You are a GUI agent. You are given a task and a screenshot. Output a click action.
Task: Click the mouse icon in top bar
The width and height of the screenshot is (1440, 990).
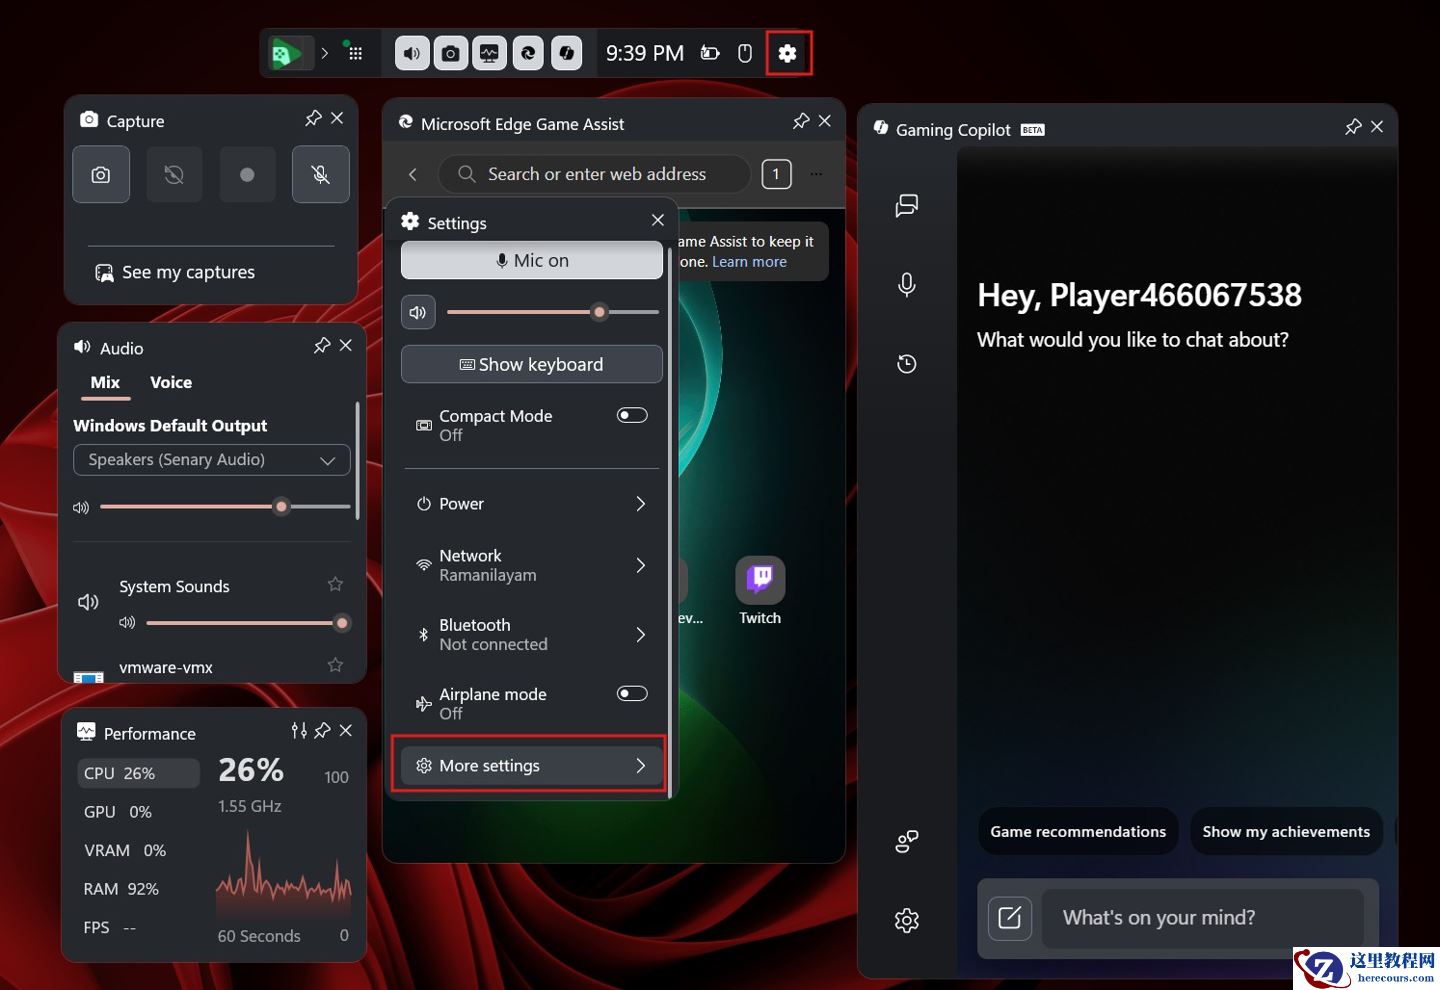click(x=745, y=53)
